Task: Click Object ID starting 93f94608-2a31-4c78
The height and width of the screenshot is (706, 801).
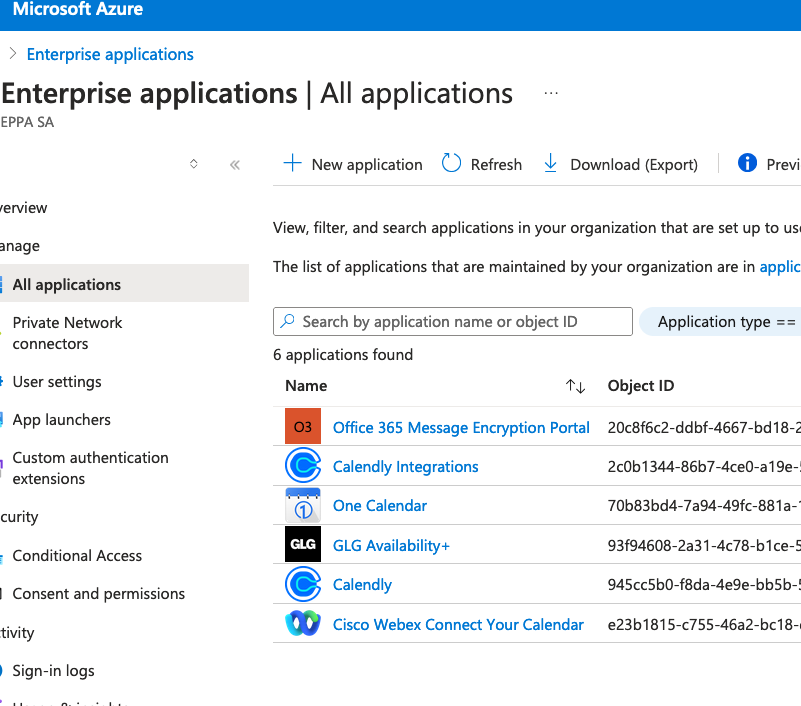Action: pos(704,546)
